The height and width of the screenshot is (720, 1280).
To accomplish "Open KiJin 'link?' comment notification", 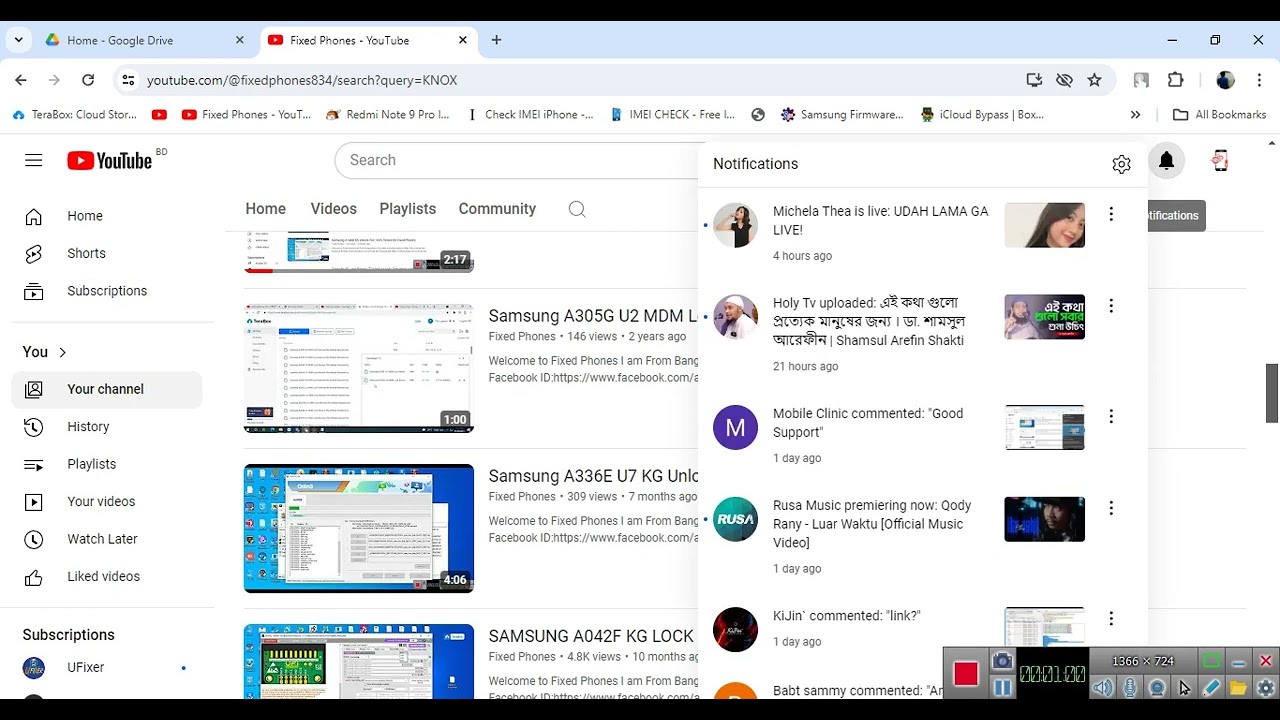I will [846, 616].
